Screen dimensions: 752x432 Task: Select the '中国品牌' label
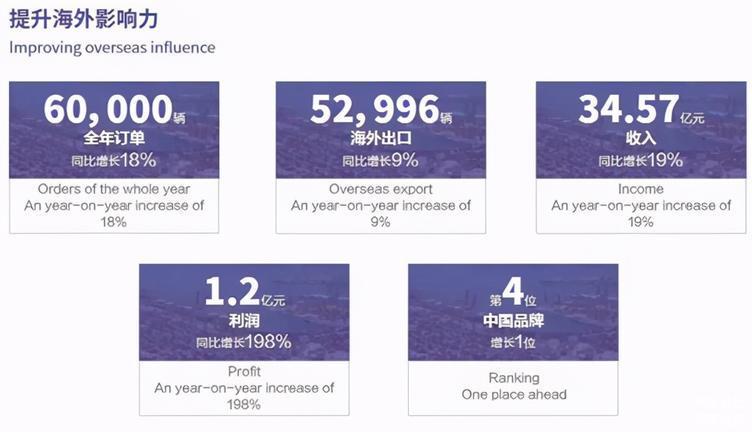513,321
